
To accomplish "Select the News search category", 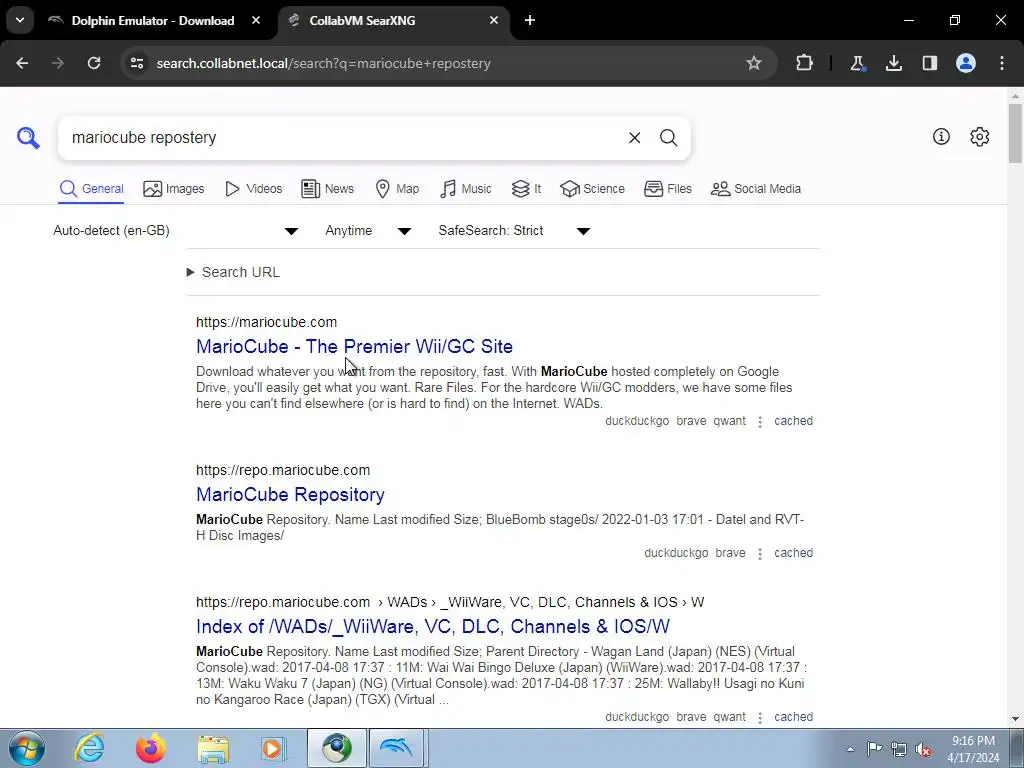I will click(327, 189).
